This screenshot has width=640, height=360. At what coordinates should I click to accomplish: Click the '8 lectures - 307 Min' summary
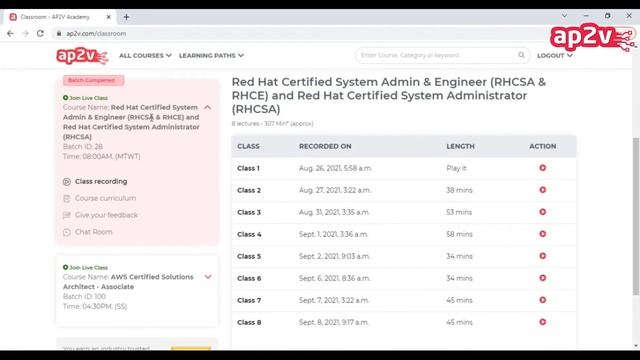tap(272, 123)
